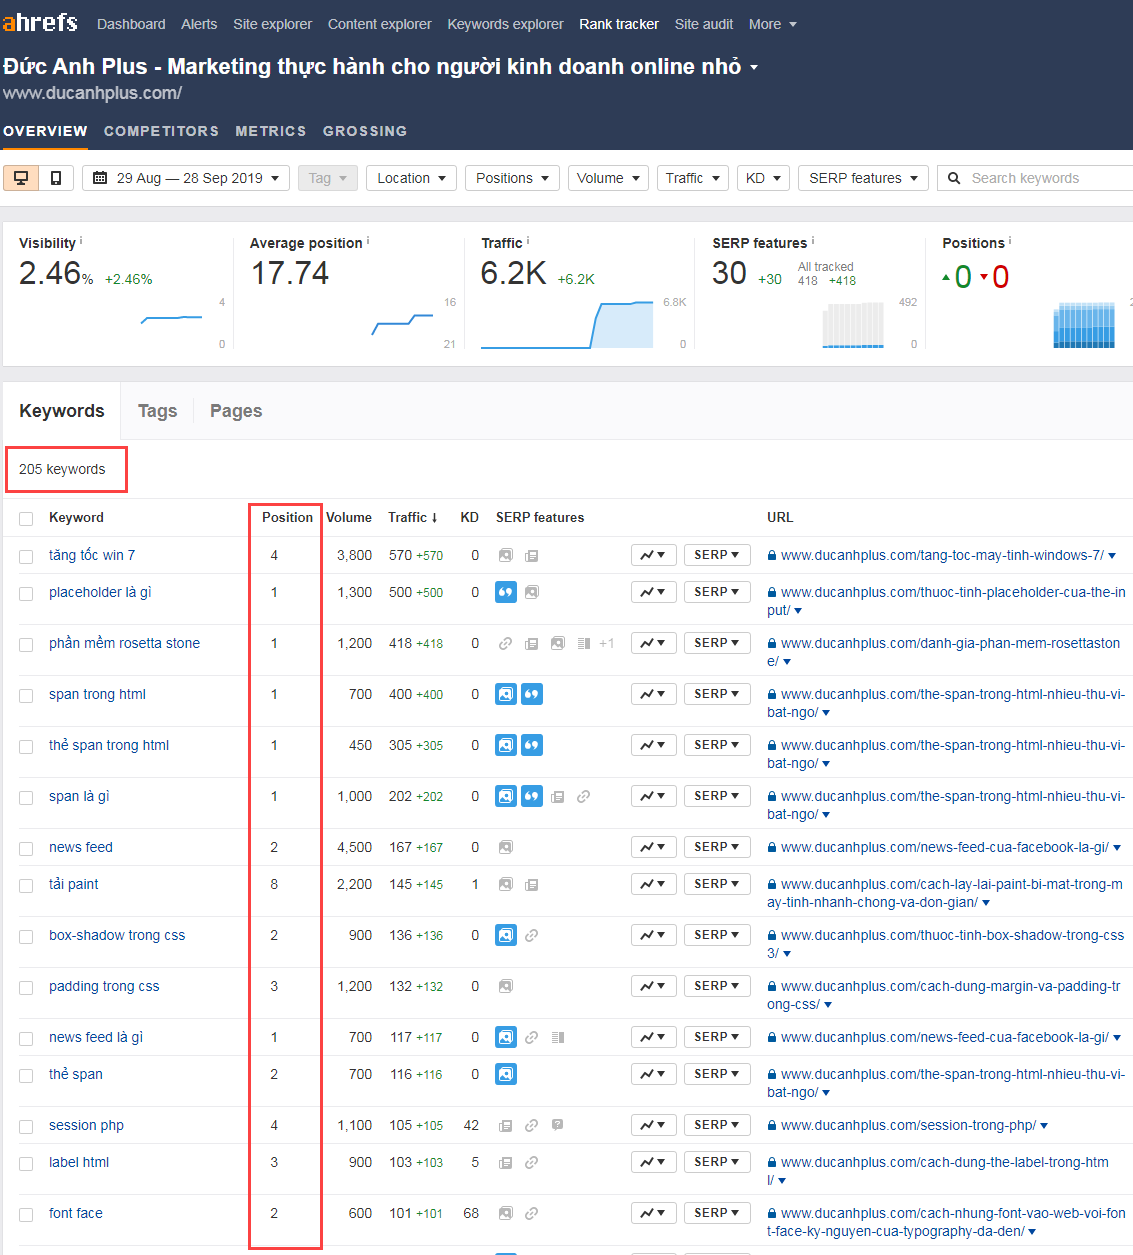The width and height of the screenshot is (1133, 1255).
Task: Click the magnifier icon in keyword search
Action: coord(954,178)
